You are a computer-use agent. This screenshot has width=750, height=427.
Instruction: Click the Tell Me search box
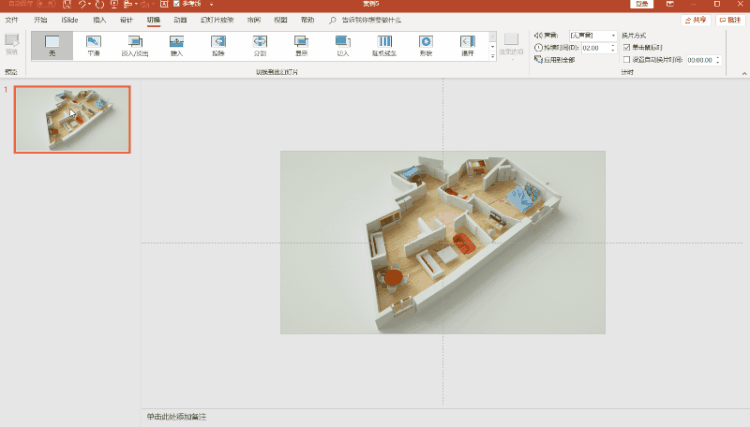pyautogui.click(x=371, y=20)
